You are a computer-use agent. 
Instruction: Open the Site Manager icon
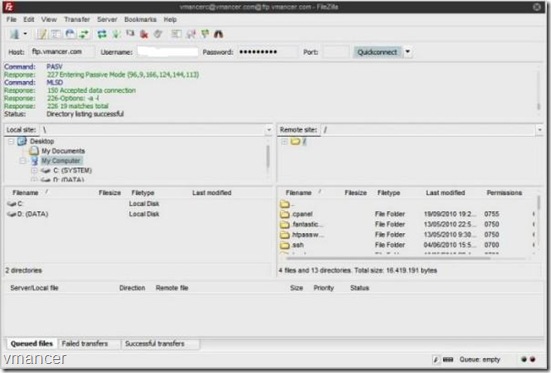pos(14,34)
